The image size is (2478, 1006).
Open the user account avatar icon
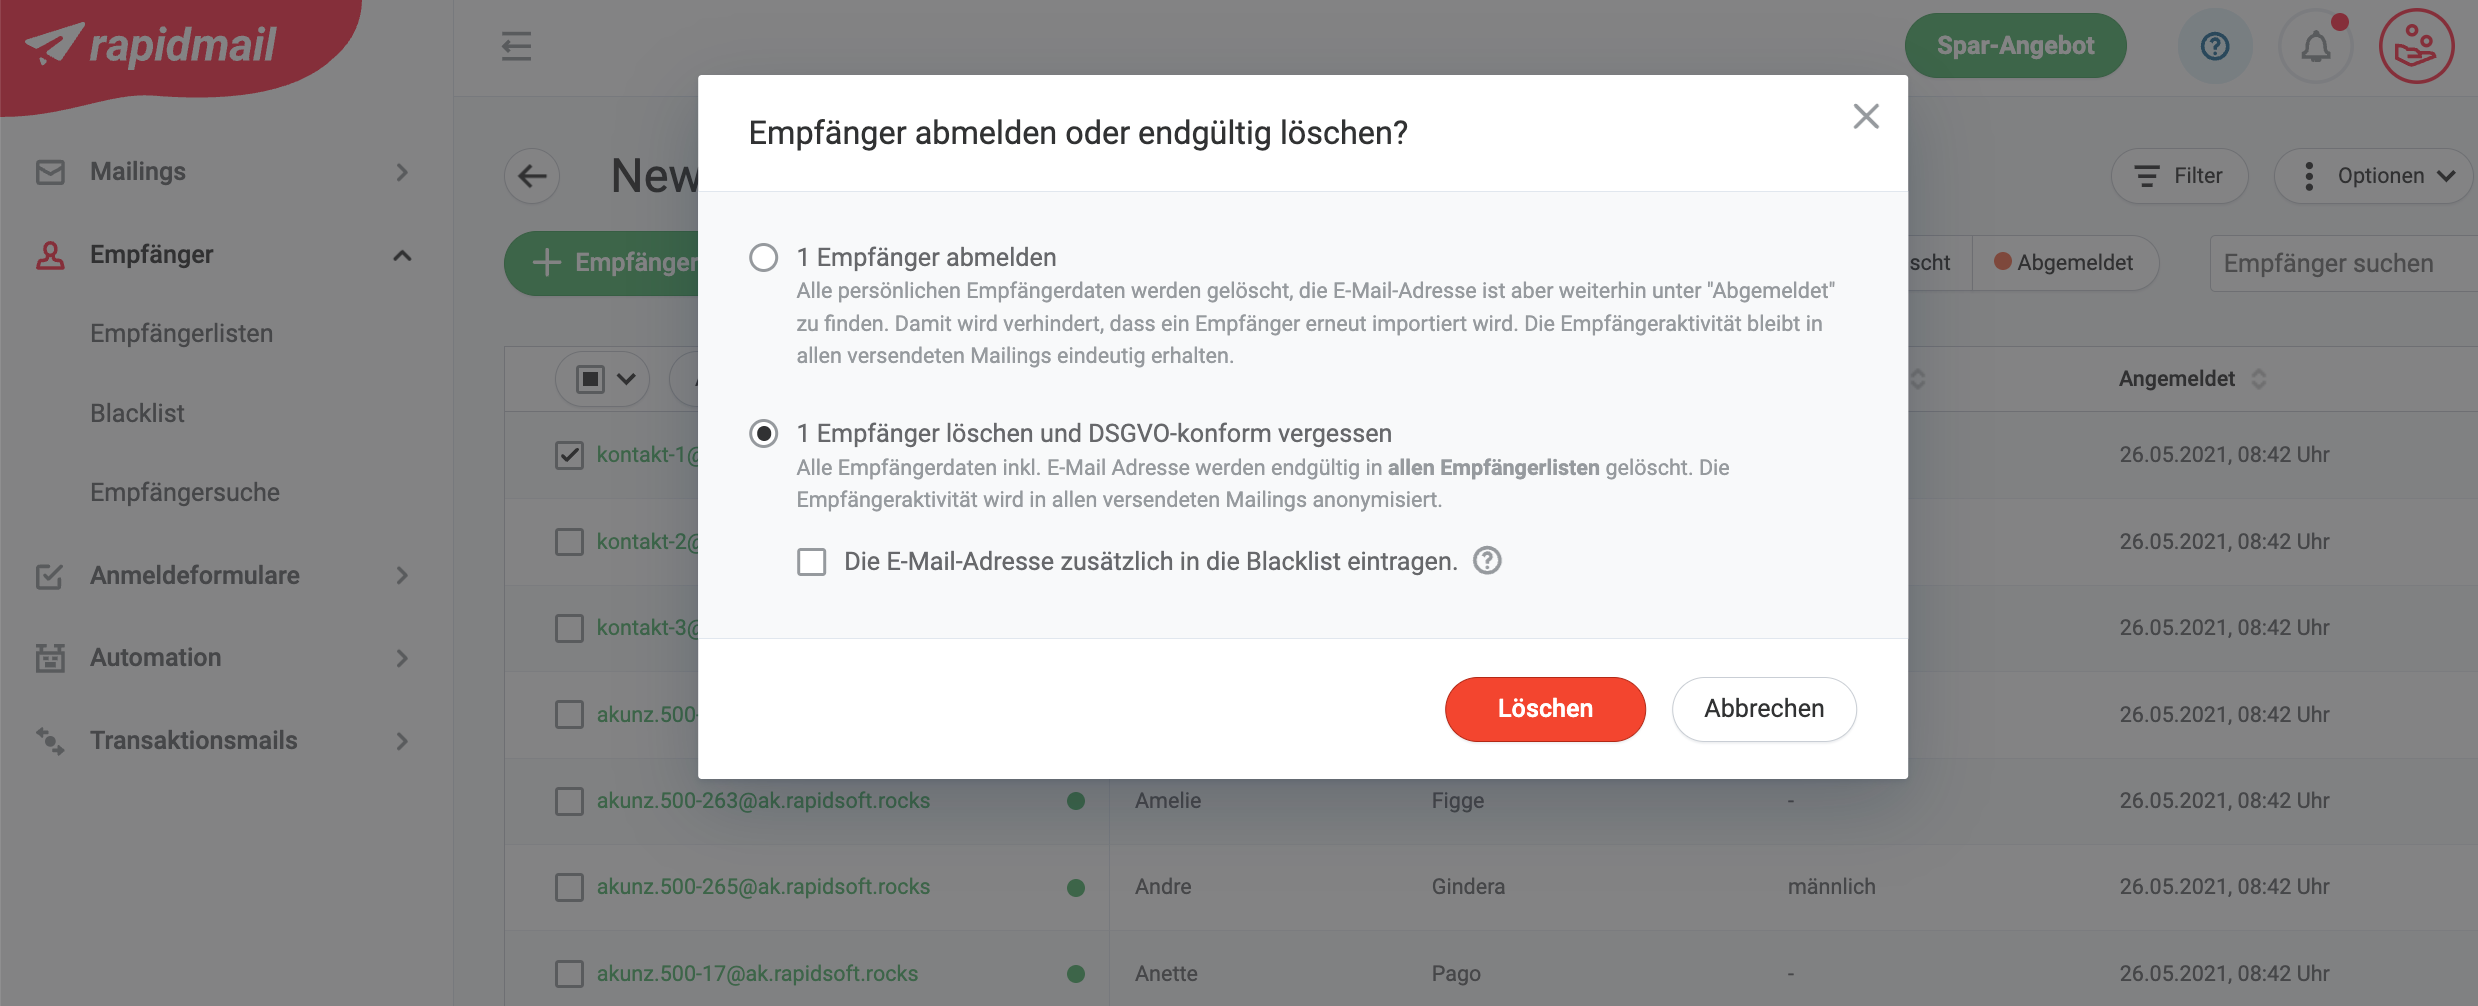(x=2416, y=46)
